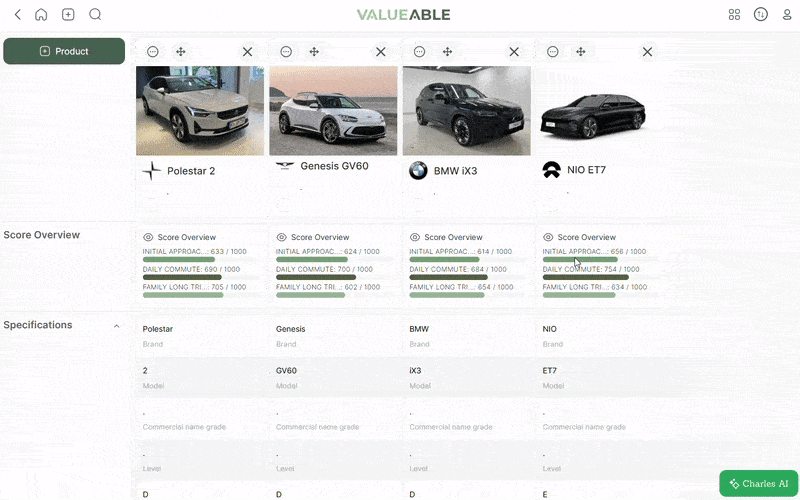
Task: Click the move handle on Polestar 2 column
Action: 181,52
